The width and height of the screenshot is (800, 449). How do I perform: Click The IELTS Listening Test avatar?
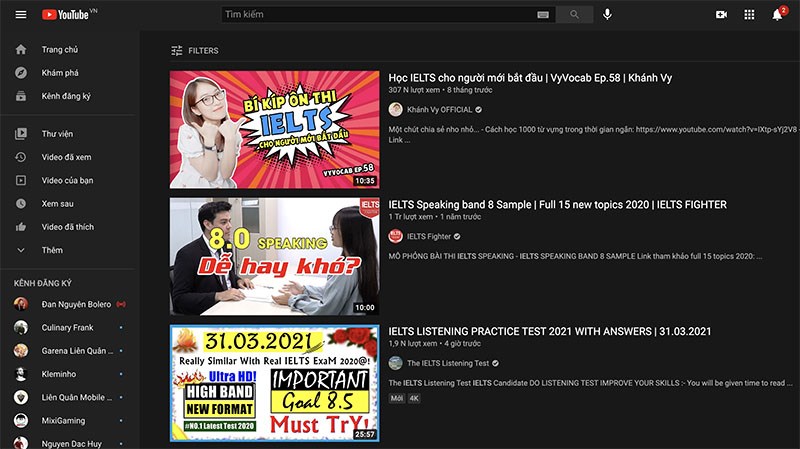(395, 363)
